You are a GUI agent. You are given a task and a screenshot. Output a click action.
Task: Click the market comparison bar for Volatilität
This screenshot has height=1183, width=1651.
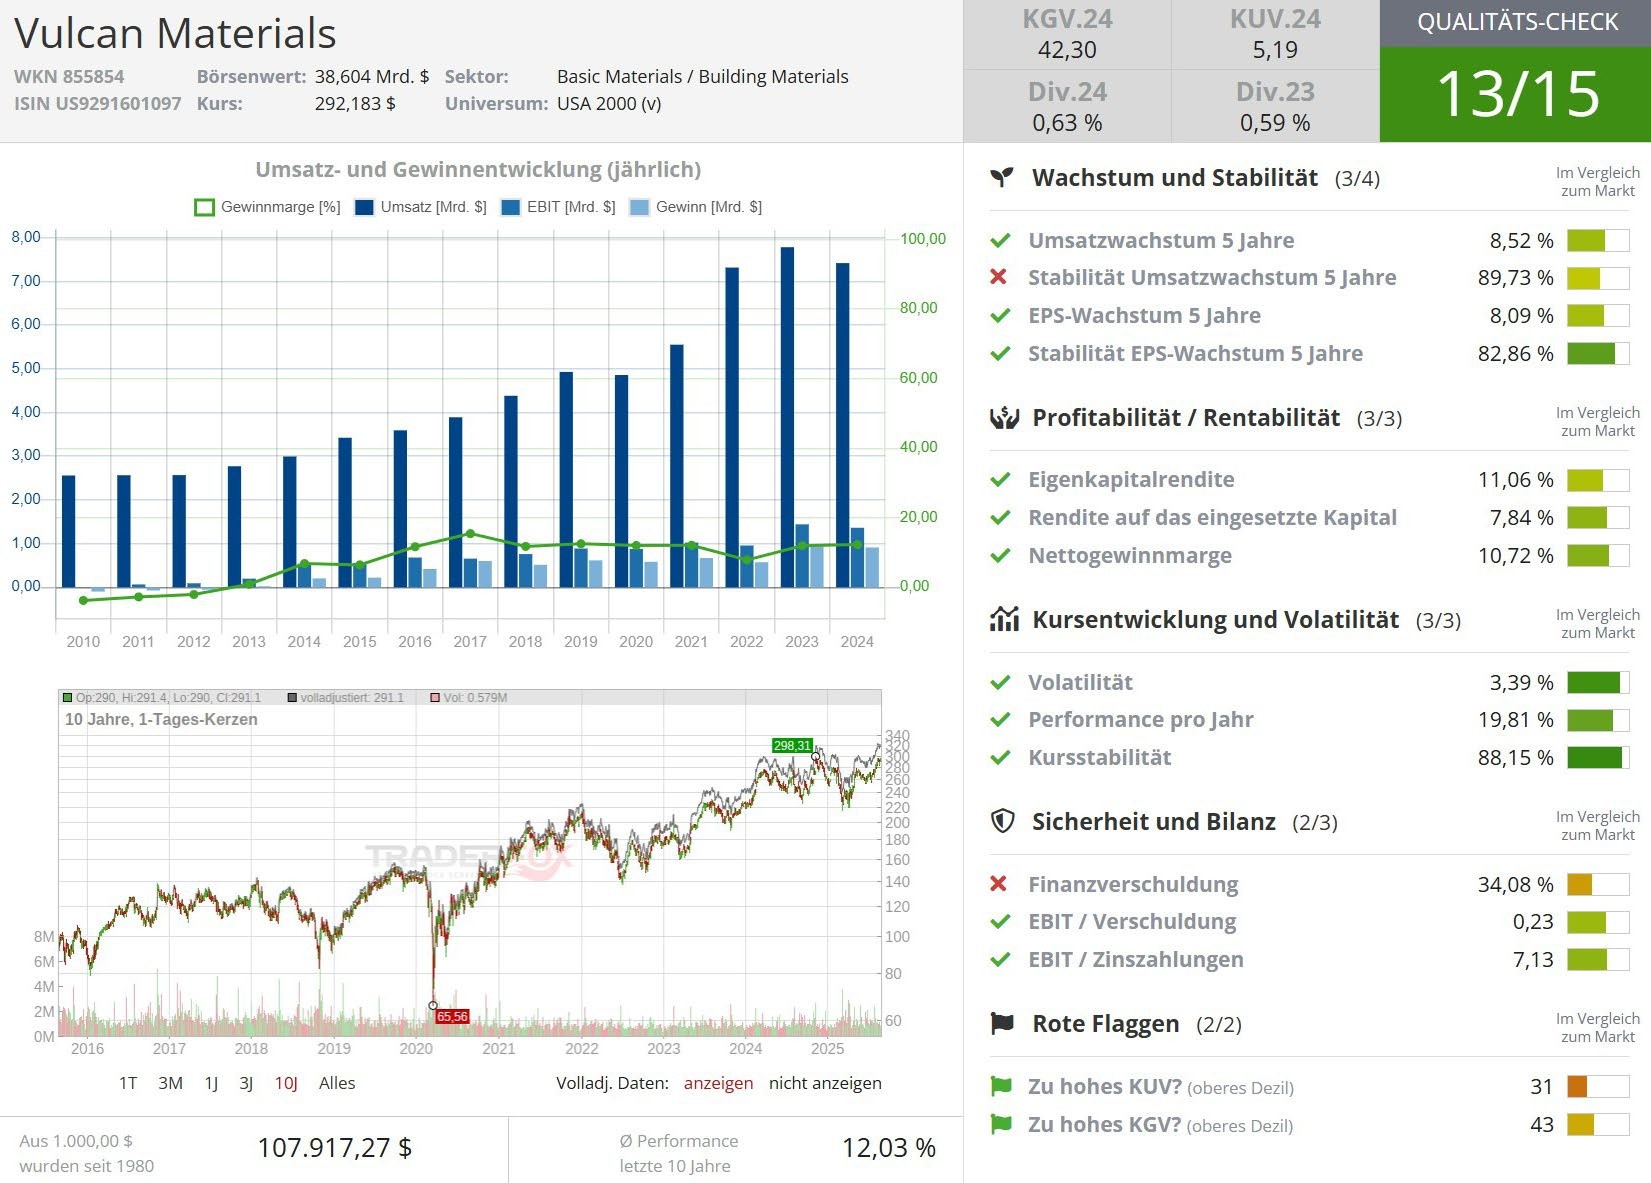coord(1598,683)
